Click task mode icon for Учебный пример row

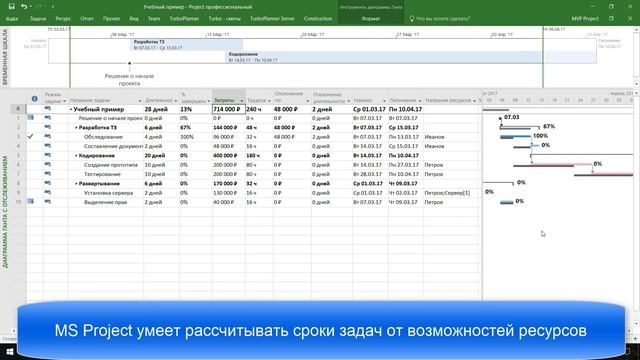tap(48, 109)
